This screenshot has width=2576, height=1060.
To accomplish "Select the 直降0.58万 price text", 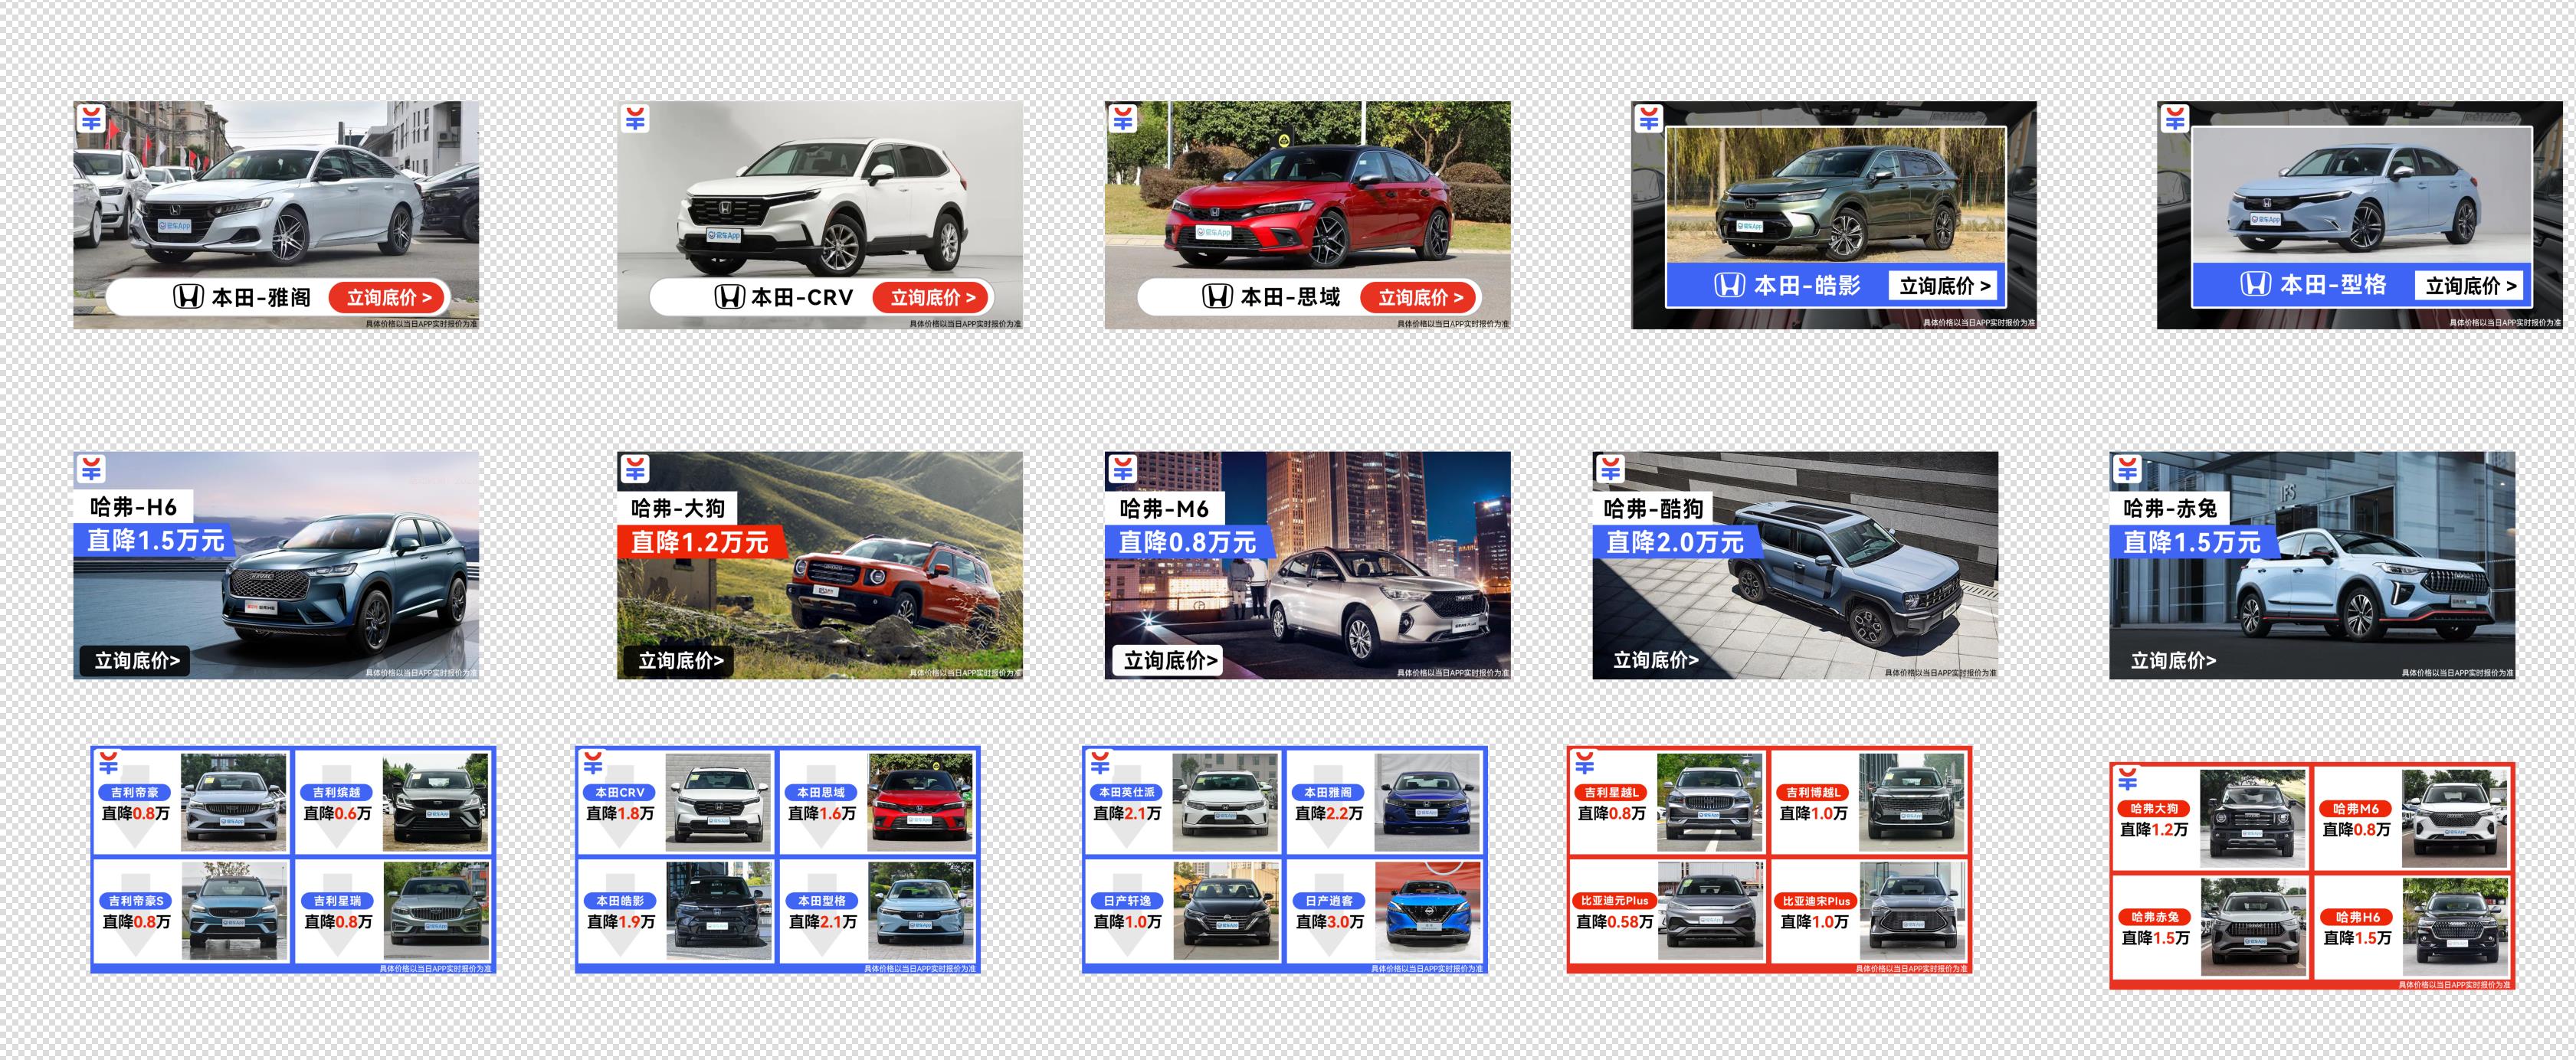I will point(1614,922).
